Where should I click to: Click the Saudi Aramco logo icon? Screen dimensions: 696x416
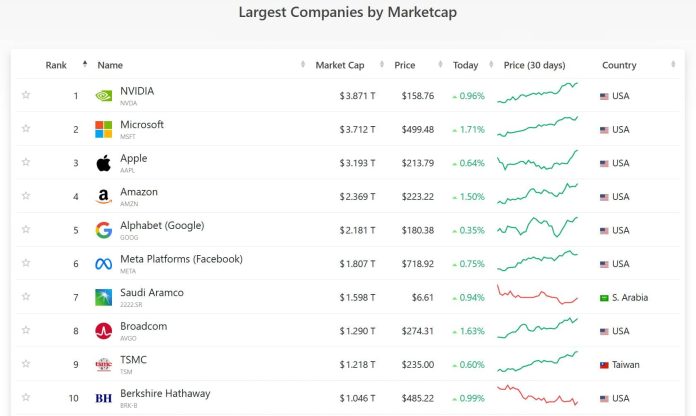coord(103,297)
